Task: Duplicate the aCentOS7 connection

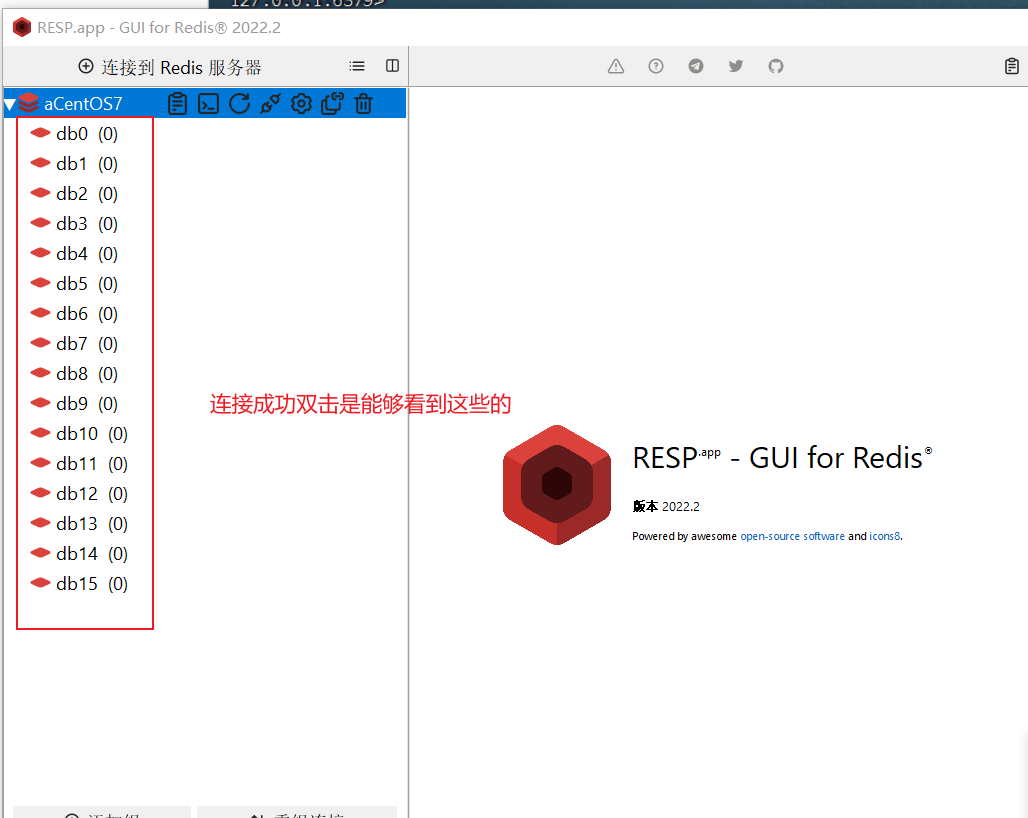Action: pos(332,103)
